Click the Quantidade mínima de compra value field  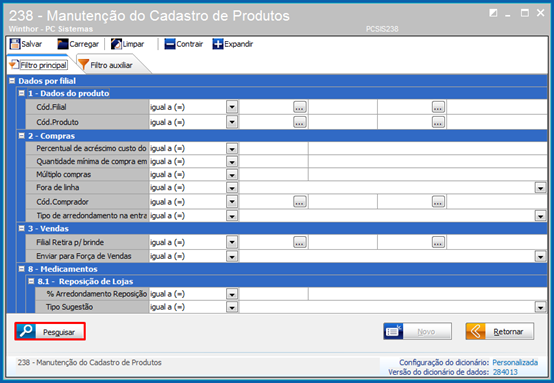(273, 162)
